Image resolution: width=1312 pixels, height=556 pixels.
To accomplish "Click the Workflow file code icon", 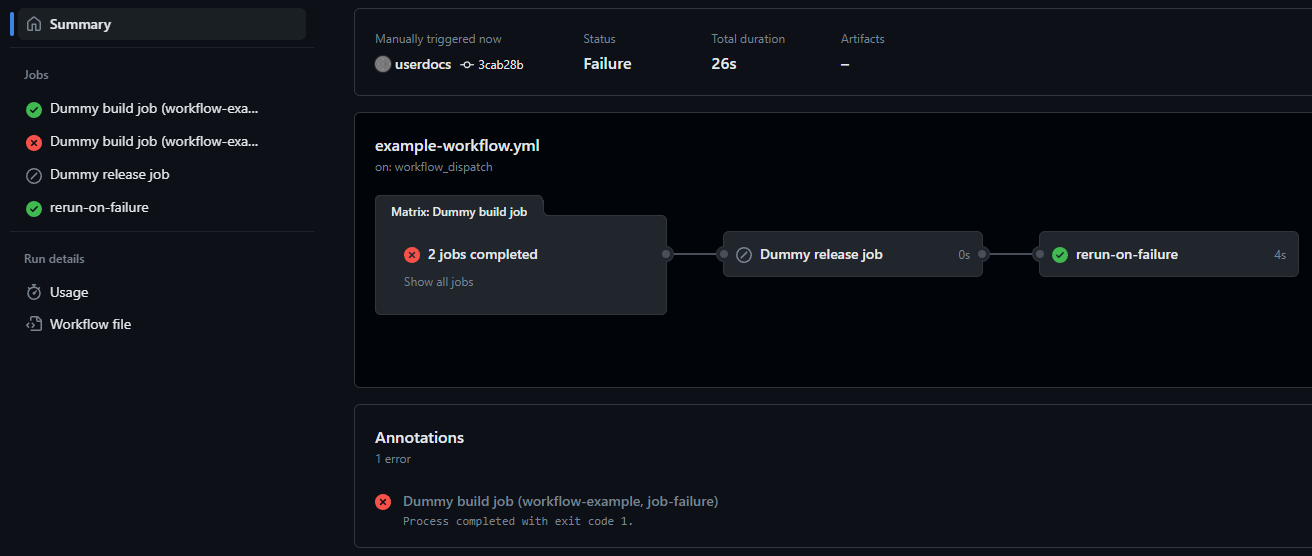I will 34,324.
